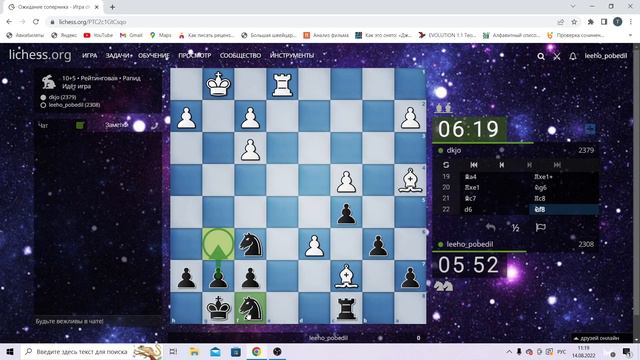640x360 pixels.
Task: Open challenges via crossed swords icon
Action: (557, 56)
